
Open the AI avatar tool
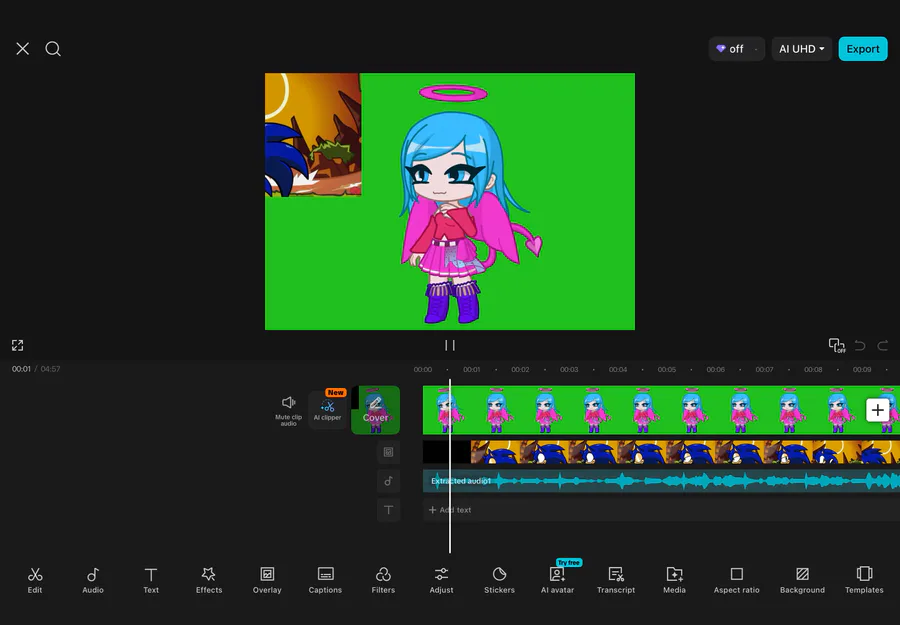(557, 580)
